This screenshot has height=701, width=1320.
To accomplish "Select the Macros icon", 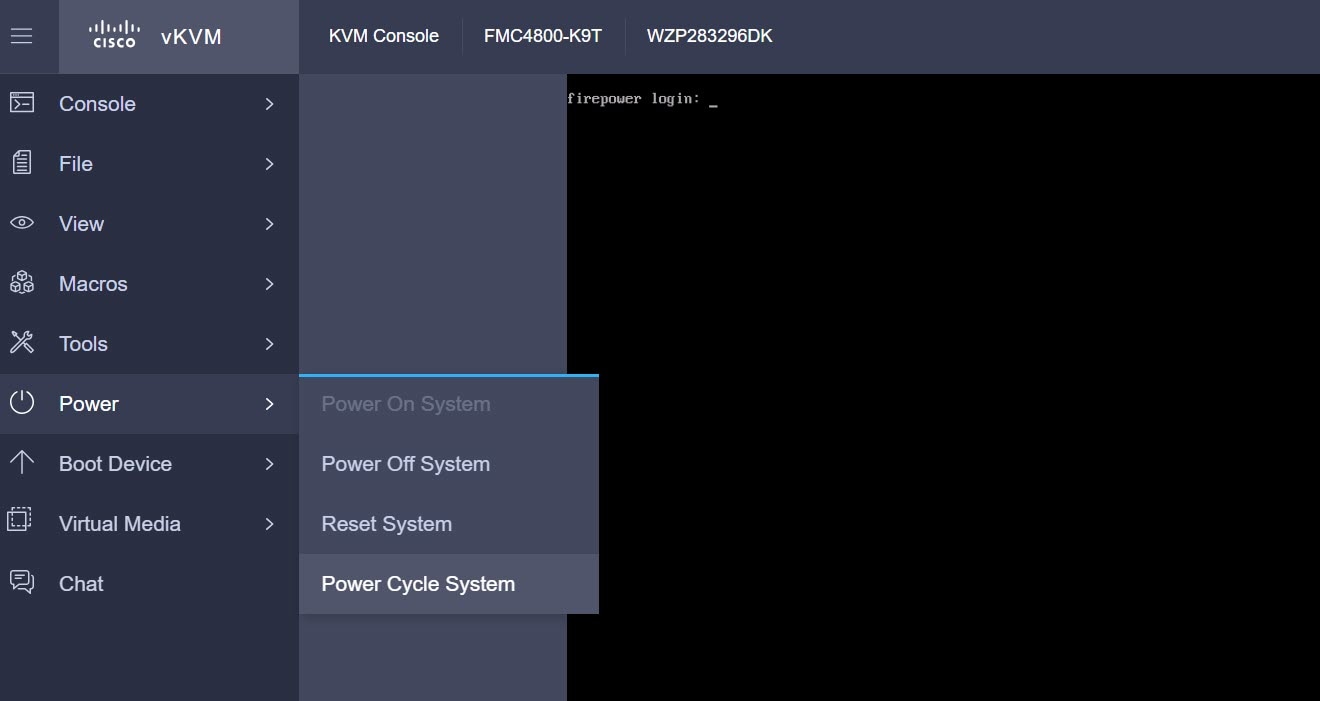I will pos(22,283).
